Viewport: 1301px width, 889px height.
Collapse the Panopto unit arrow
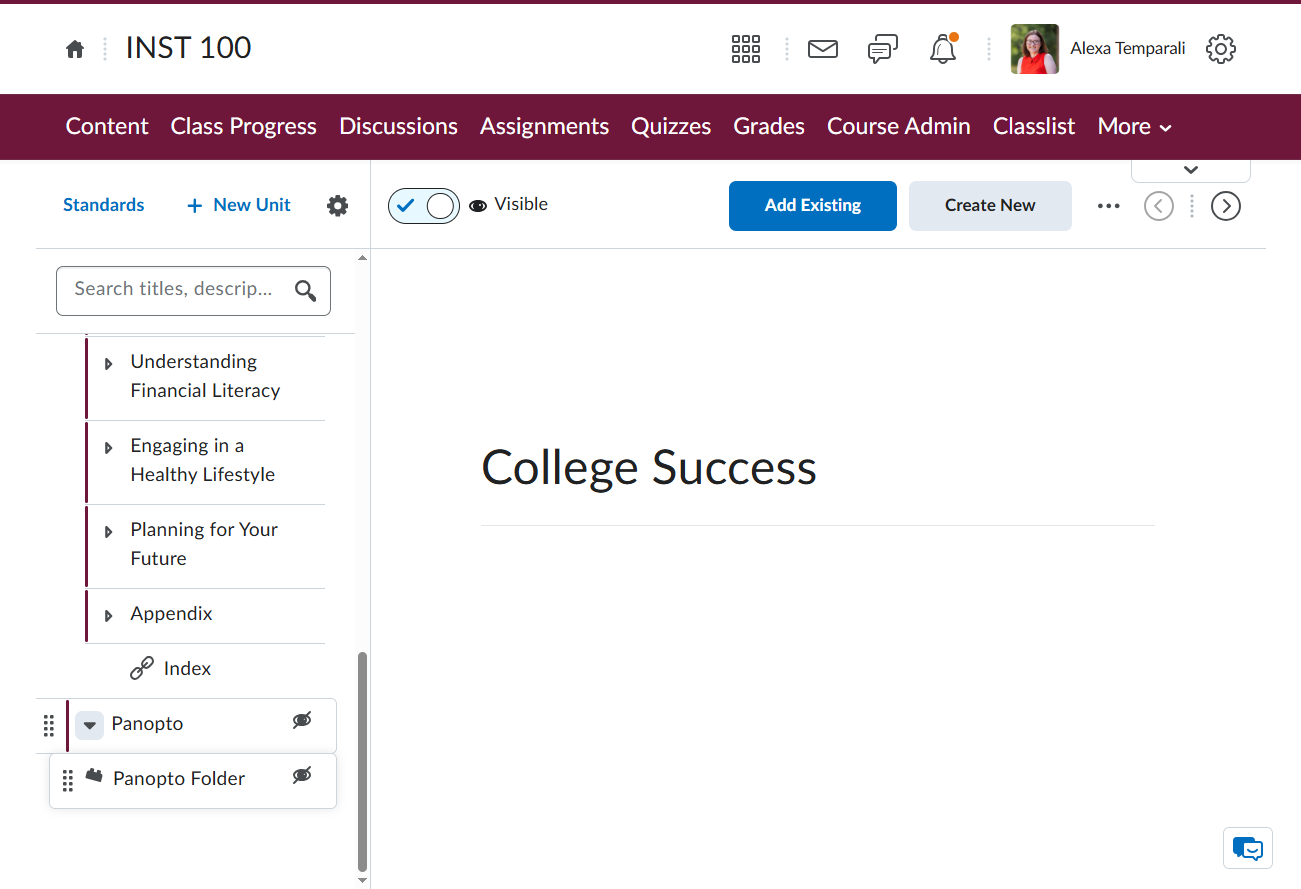click(90, 725)
